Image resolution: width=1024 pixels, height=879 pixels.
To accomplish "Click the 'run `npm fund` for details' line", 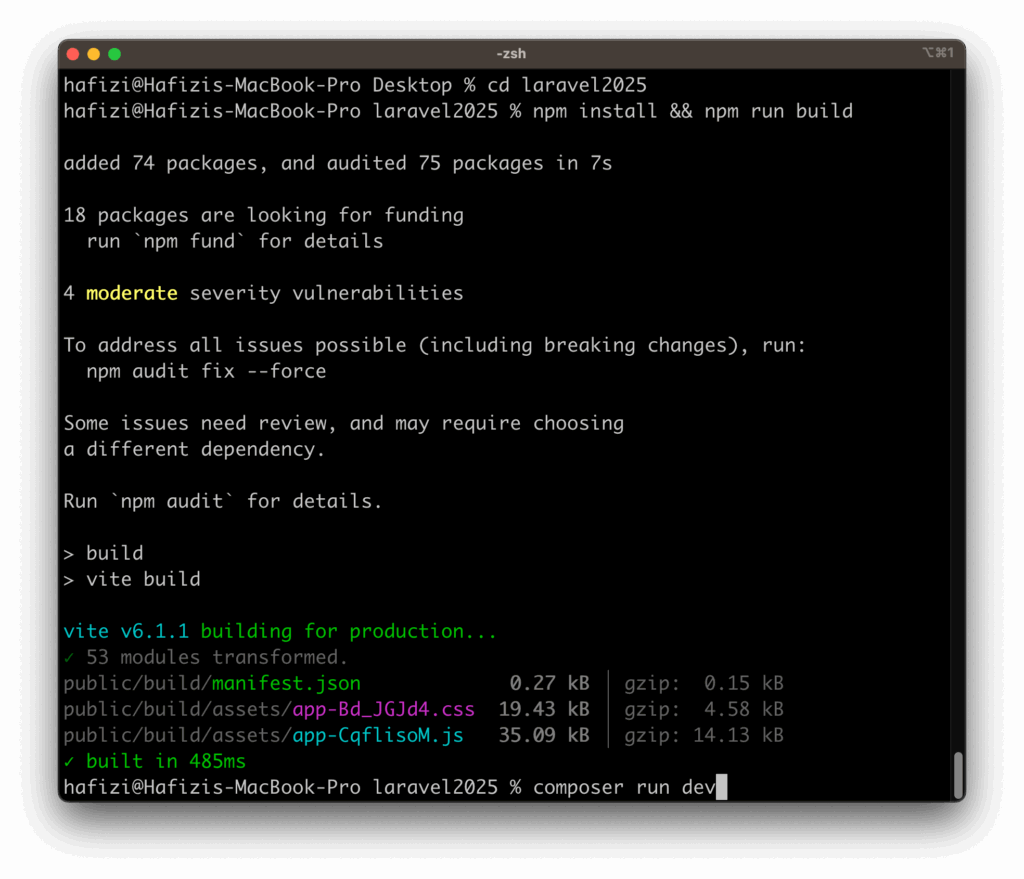I will [234, 242].
